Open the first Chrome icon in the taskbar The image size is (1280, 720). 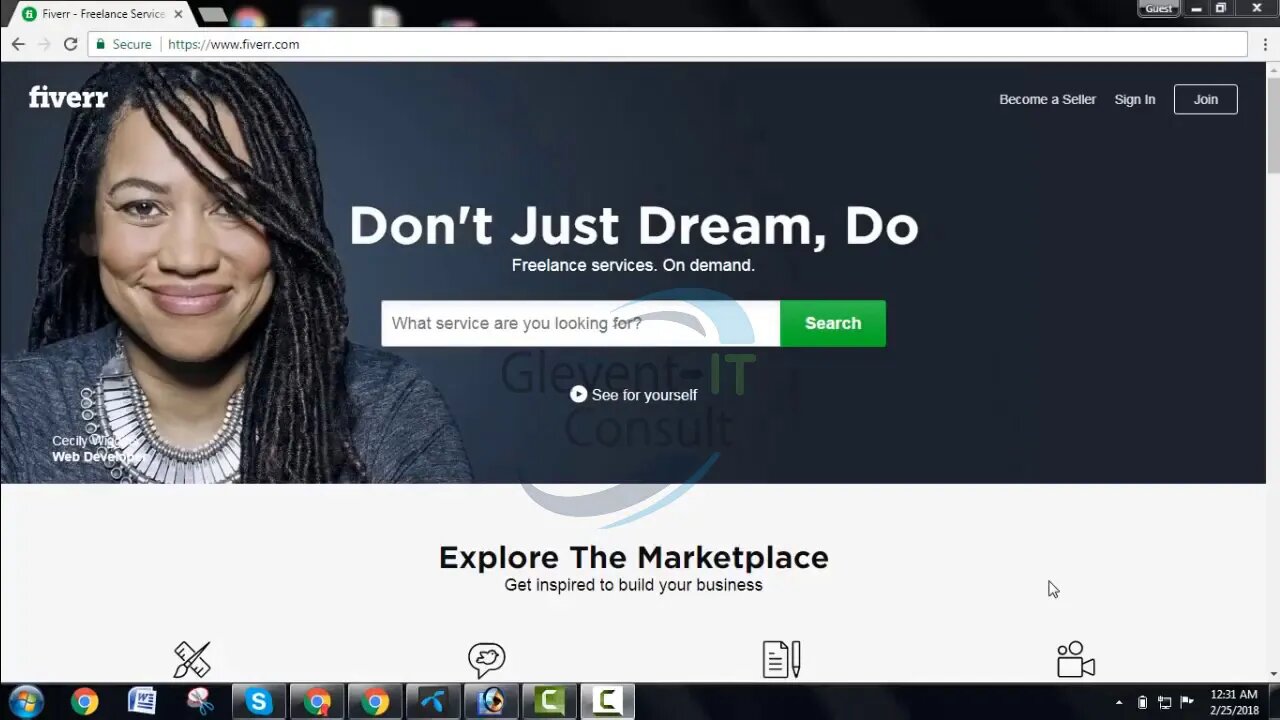point(85,702)
